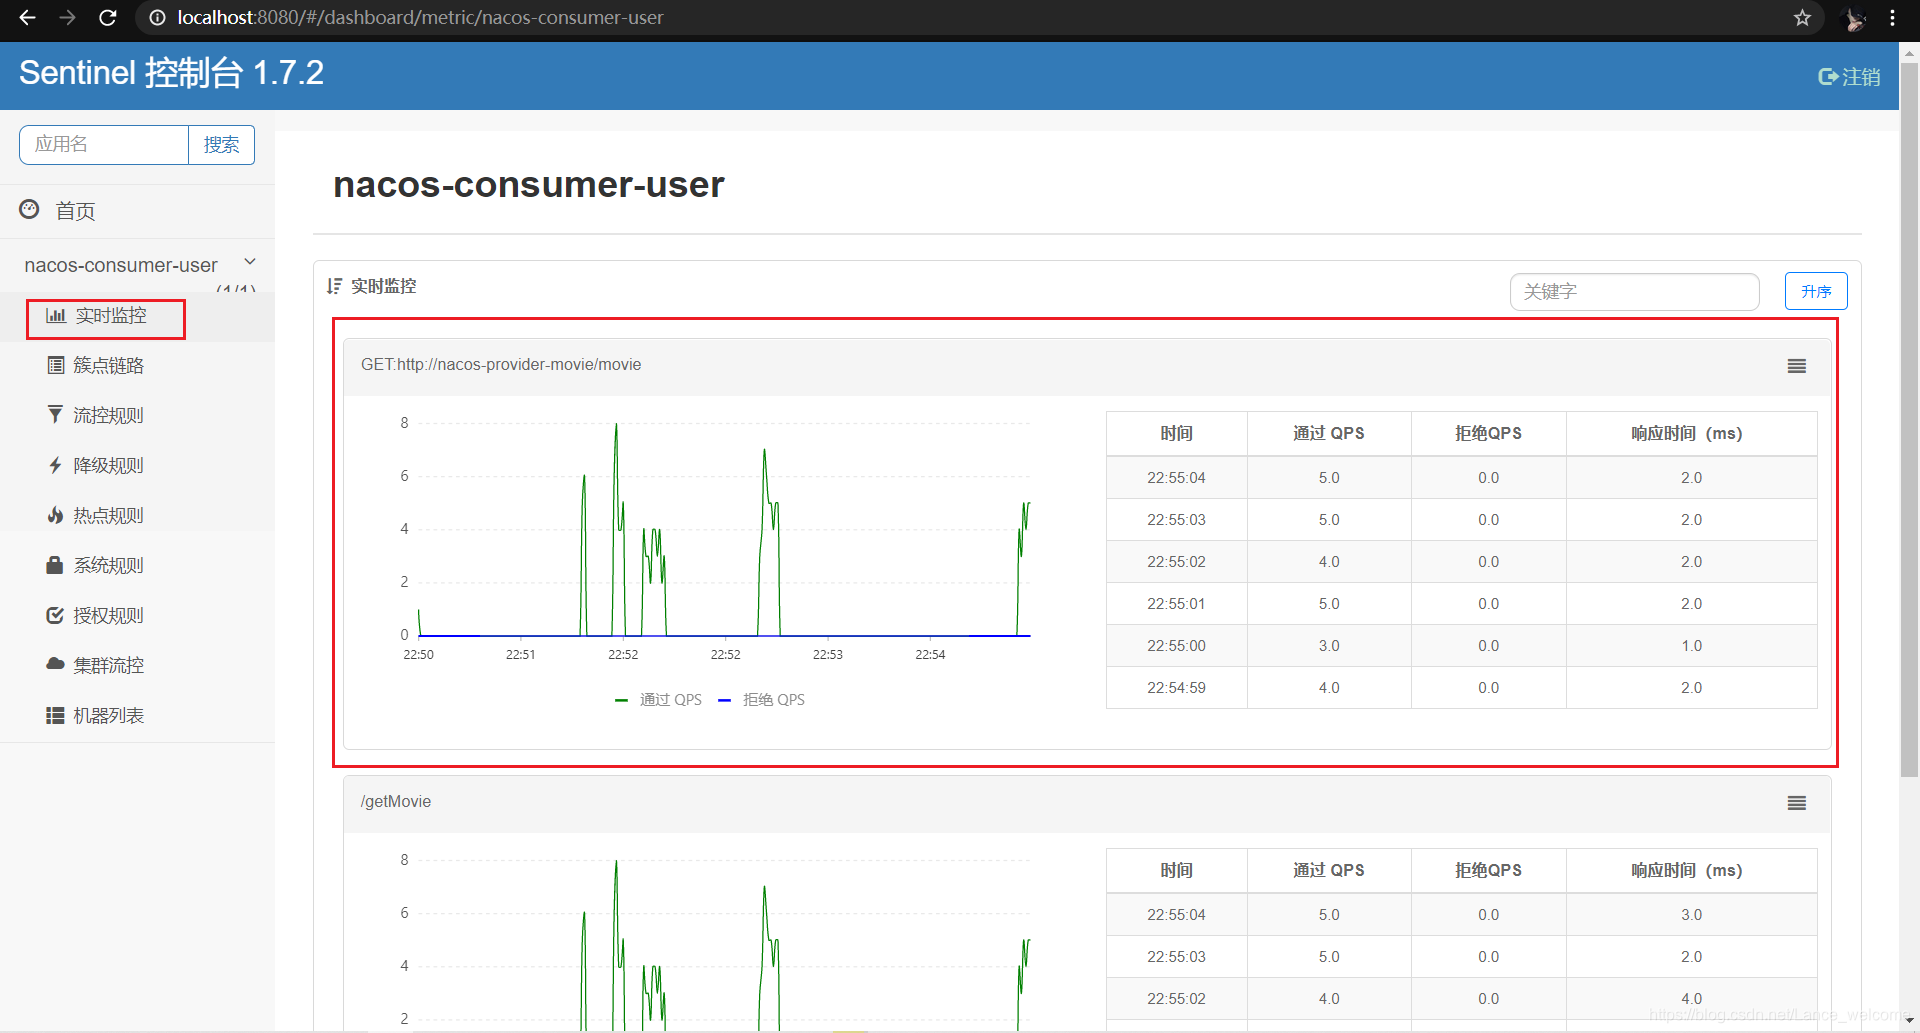The height and width of the screenshot is (1033, 1920).
Task: Click the lock icon of 系统规则
Action: pyautogui.click(x=55, y=565)
